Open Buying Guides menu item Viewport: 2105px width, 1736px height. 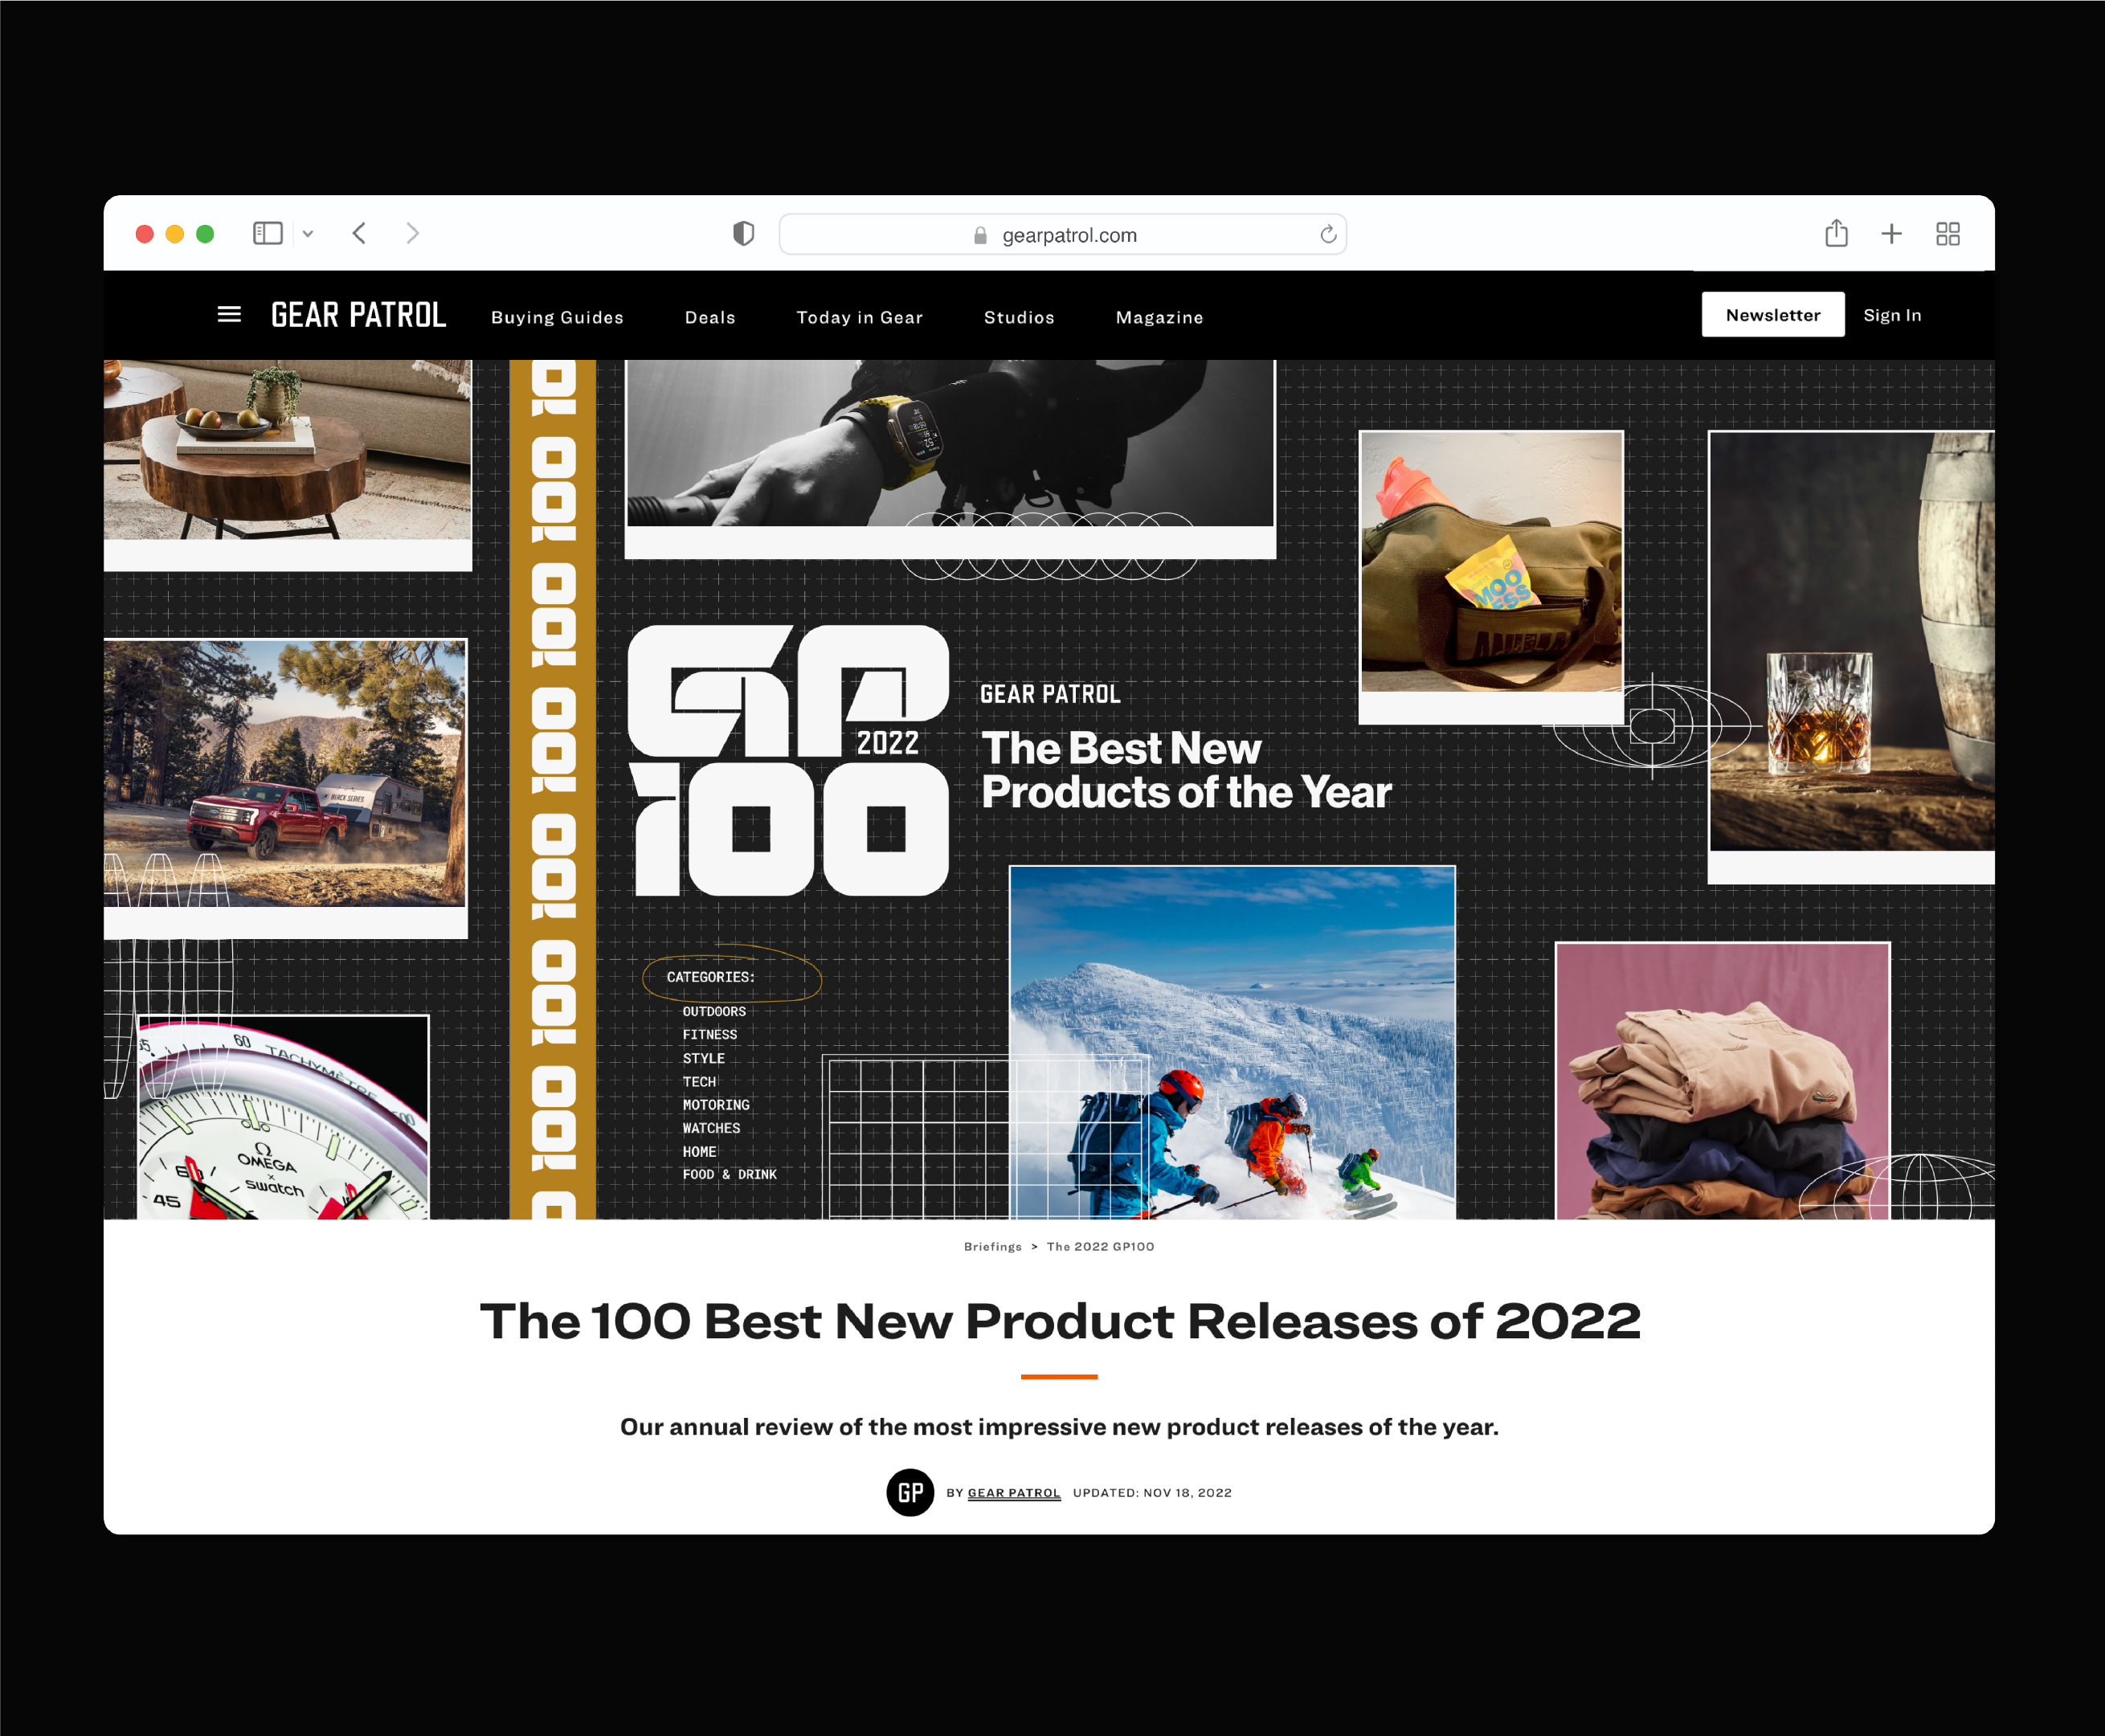[557, 317]
